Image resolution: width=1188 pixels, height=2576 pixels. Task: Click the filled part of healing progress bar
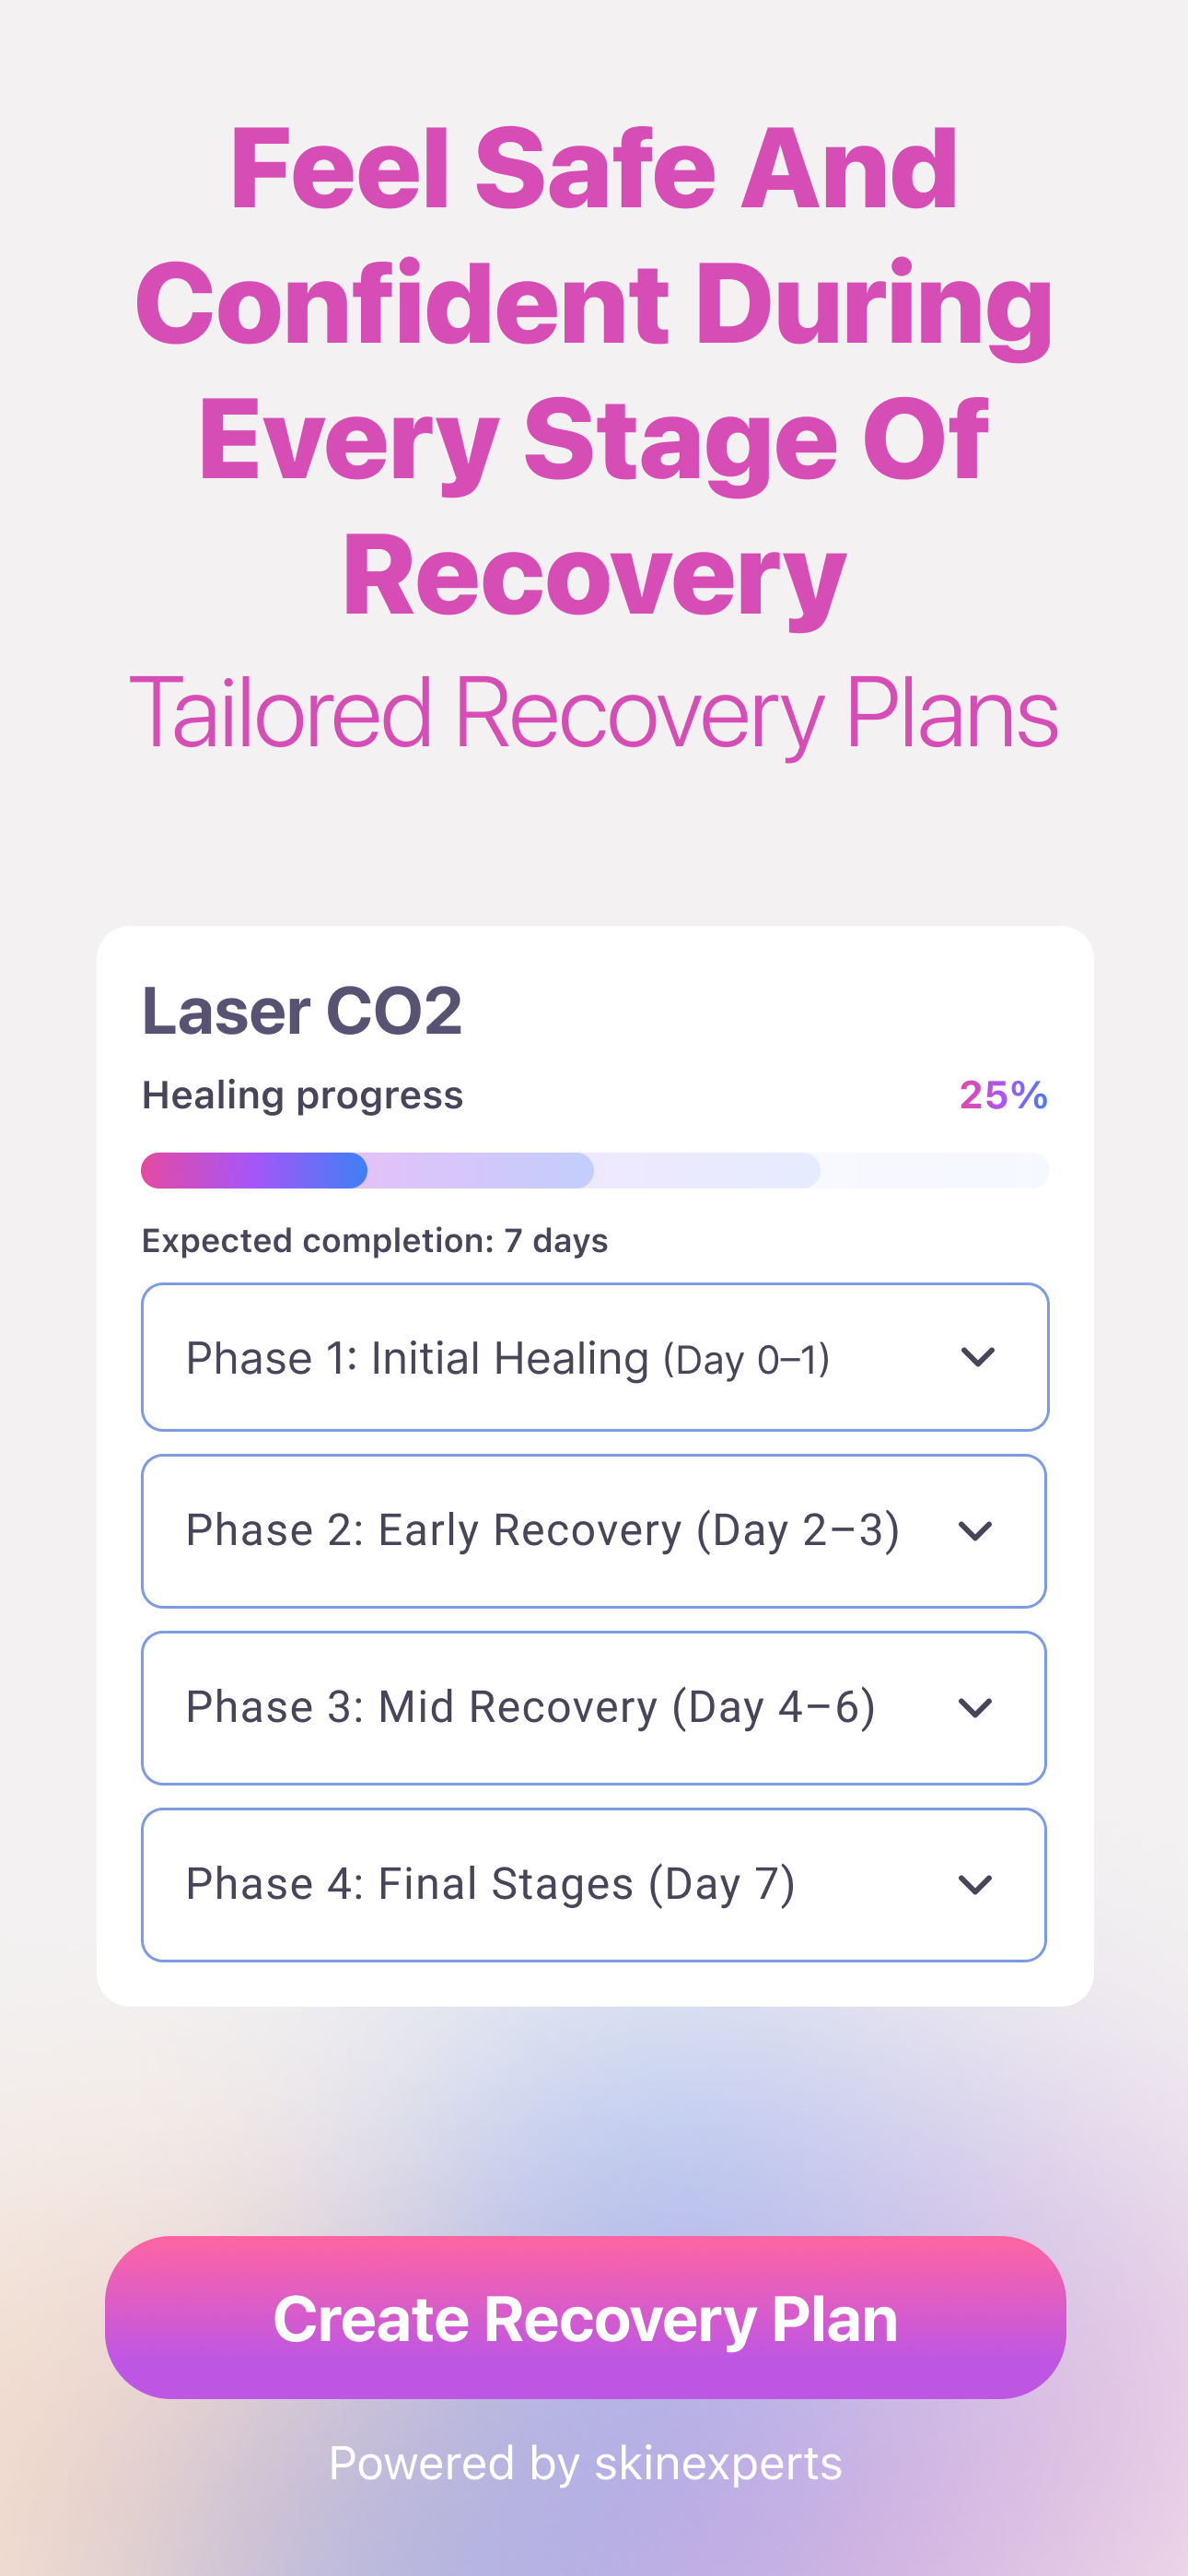click(254, 1170)
